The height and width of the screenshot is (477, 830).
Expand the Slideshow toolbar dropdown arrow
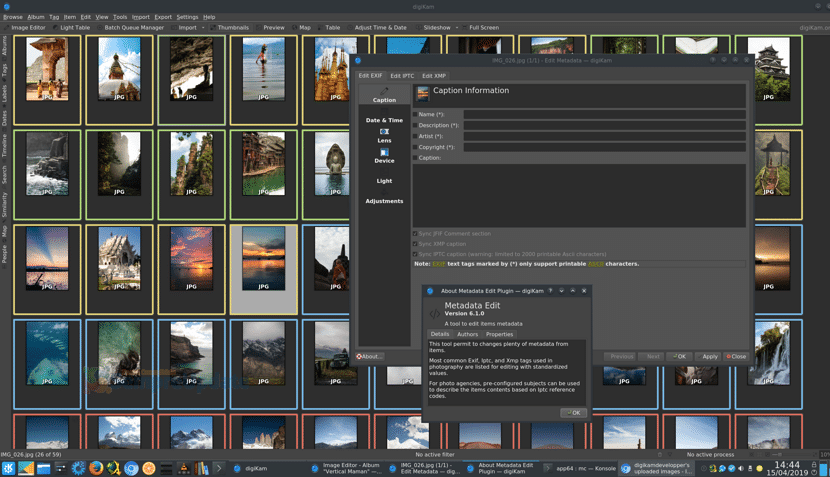click(457, 28)
